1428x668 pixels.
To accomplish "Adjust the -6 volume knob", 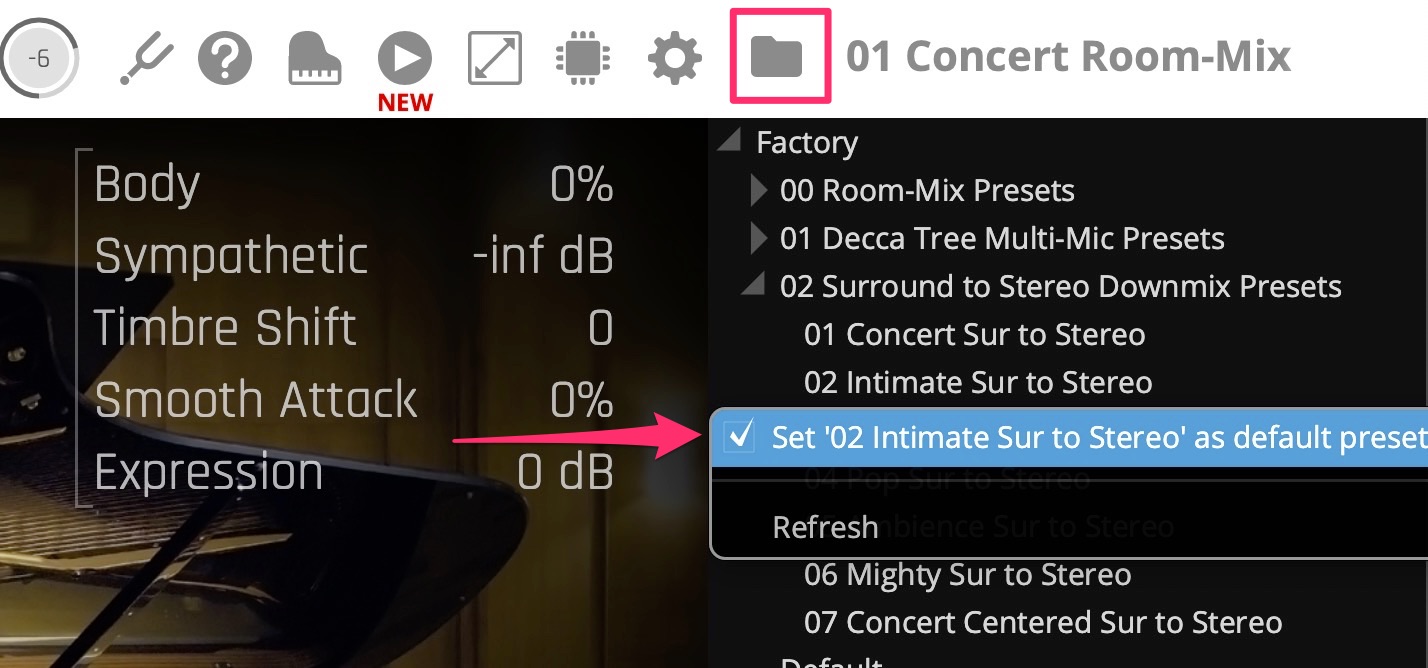I will point(39,58).
